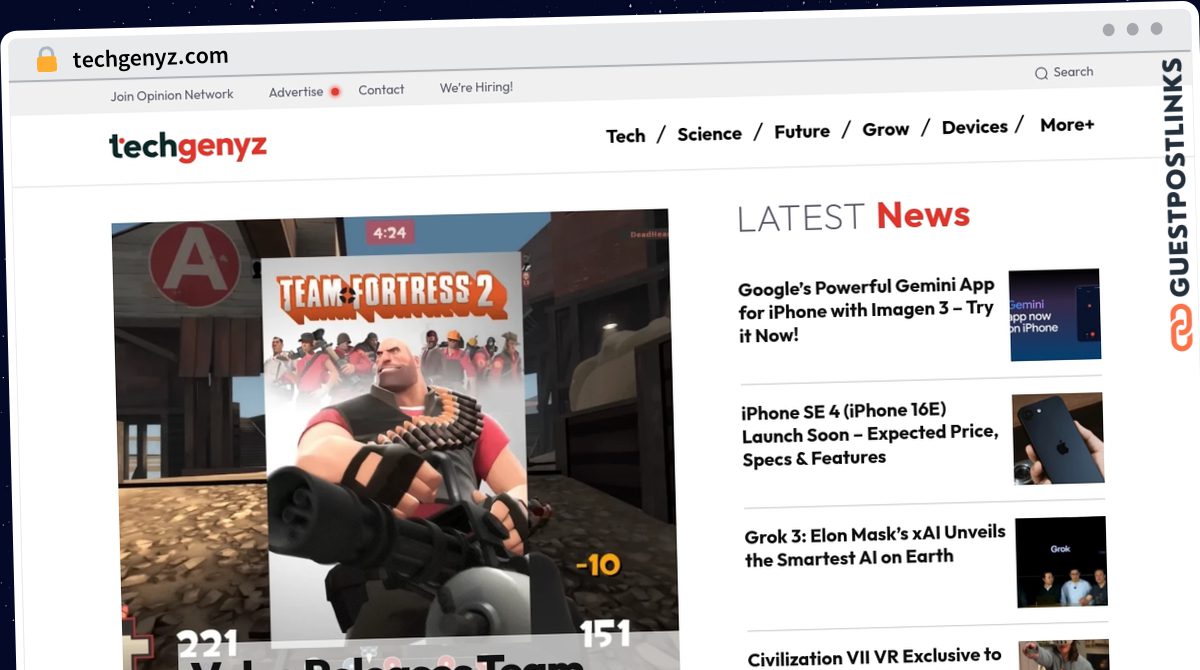Select the Science menu item
Viewport: 1200px width, 670px height.
(x=710, y=134)
